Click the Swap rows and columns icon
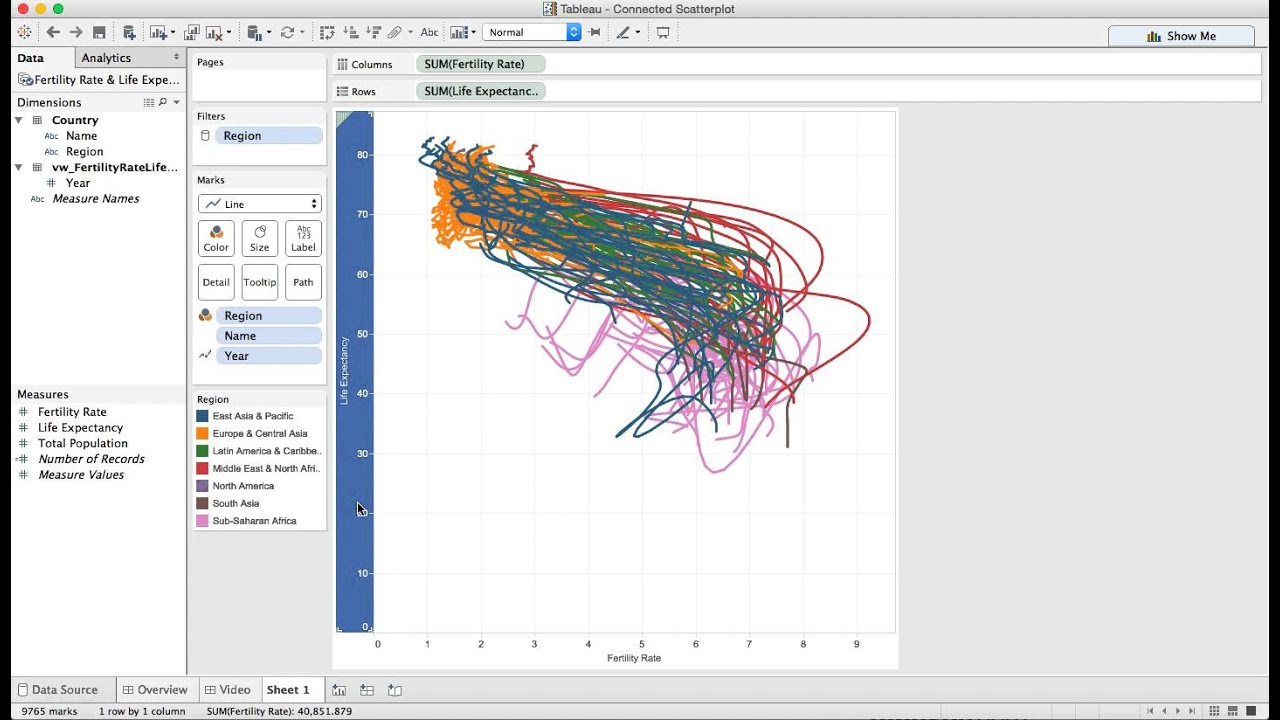 click(x=327, y=32)
